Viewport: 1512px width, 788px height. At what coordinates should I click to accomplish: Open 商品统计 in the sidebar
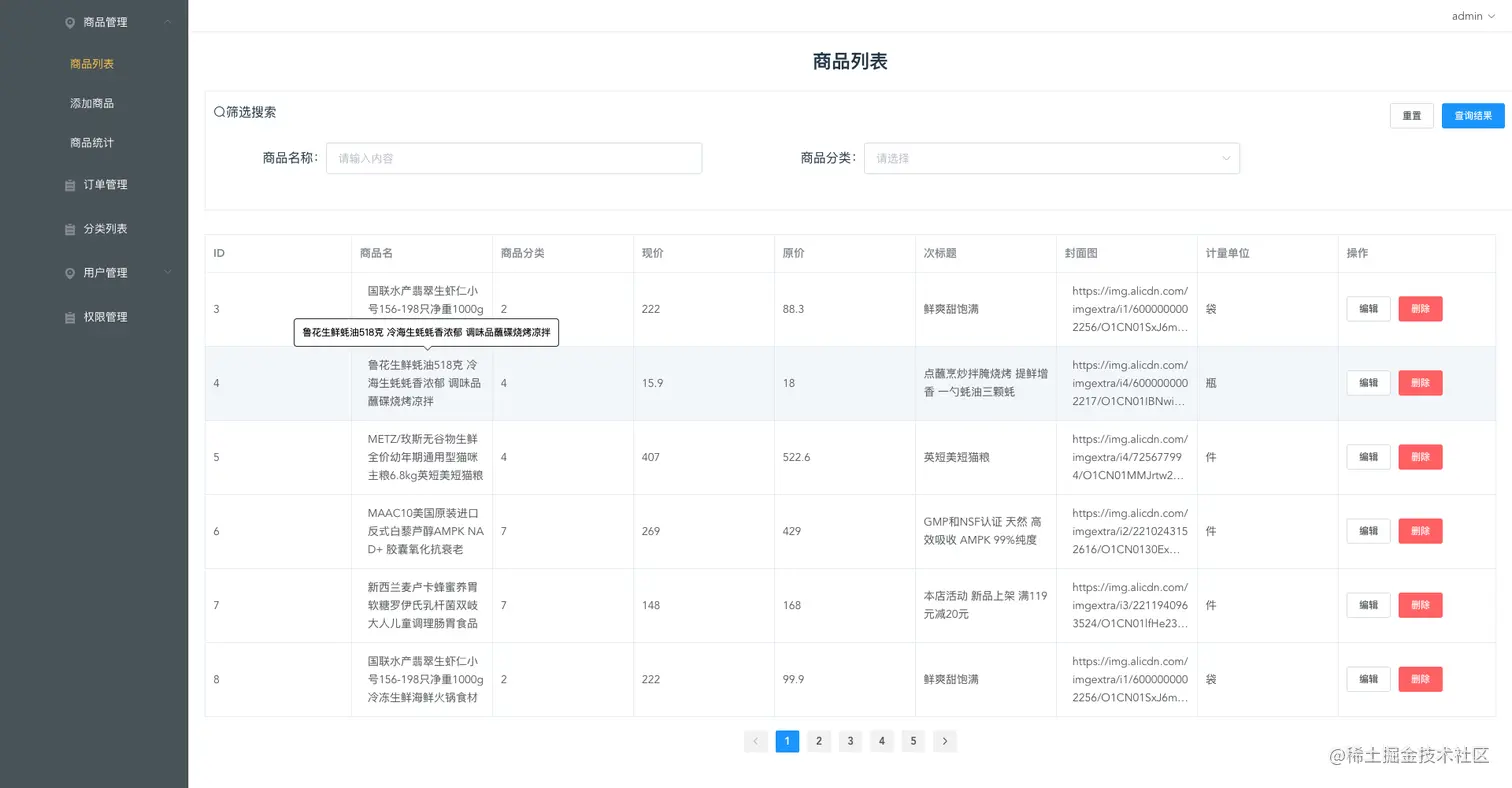(x=92, y=143)
